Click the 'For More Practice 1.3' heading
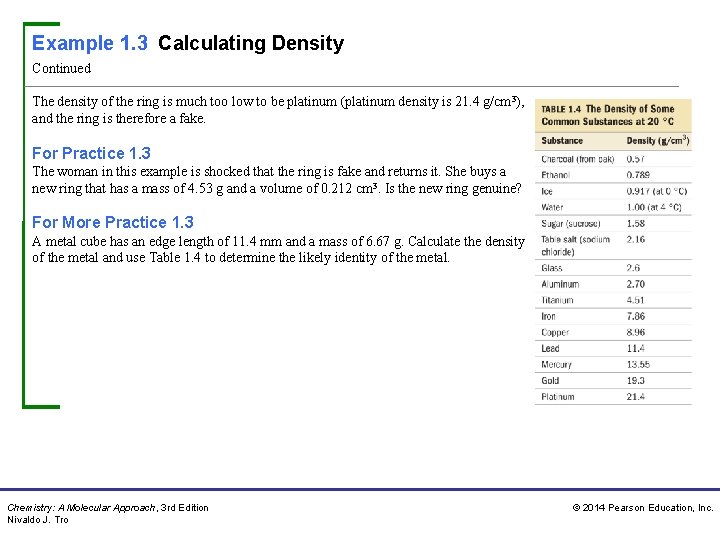 (113, 222)
